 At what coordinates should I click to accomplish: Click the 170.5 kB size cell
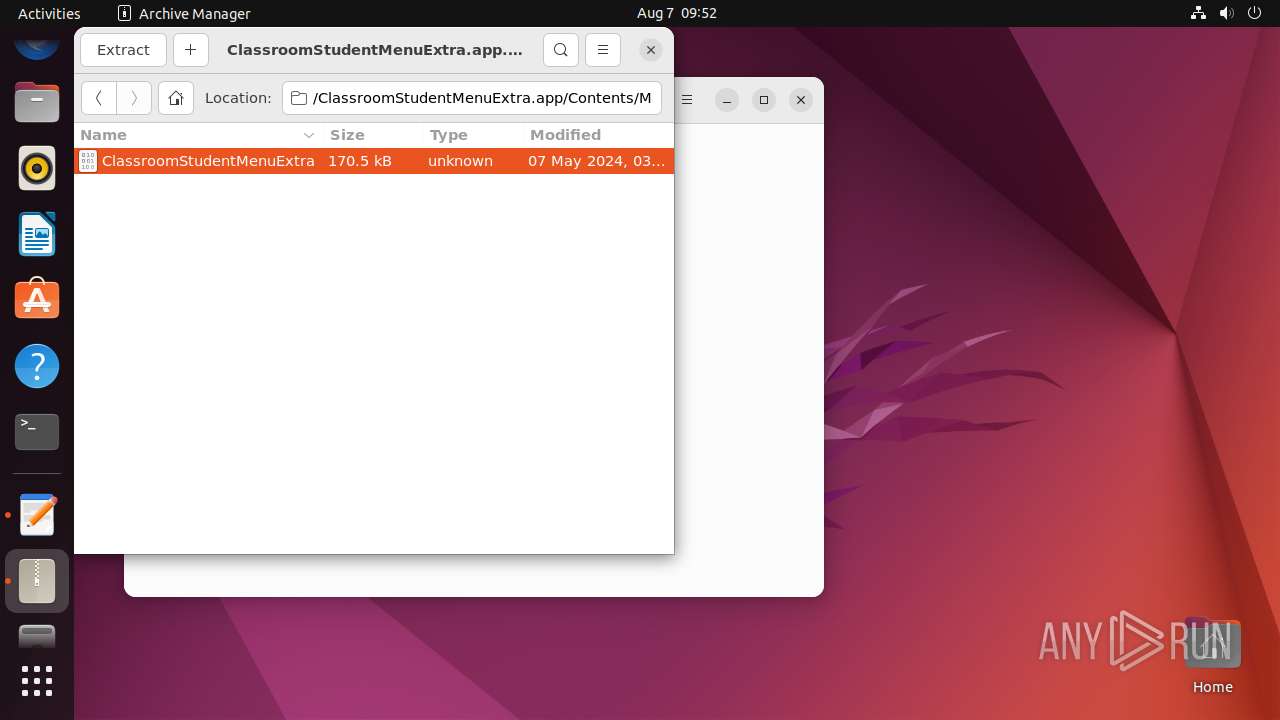click(x=360, y=161)
